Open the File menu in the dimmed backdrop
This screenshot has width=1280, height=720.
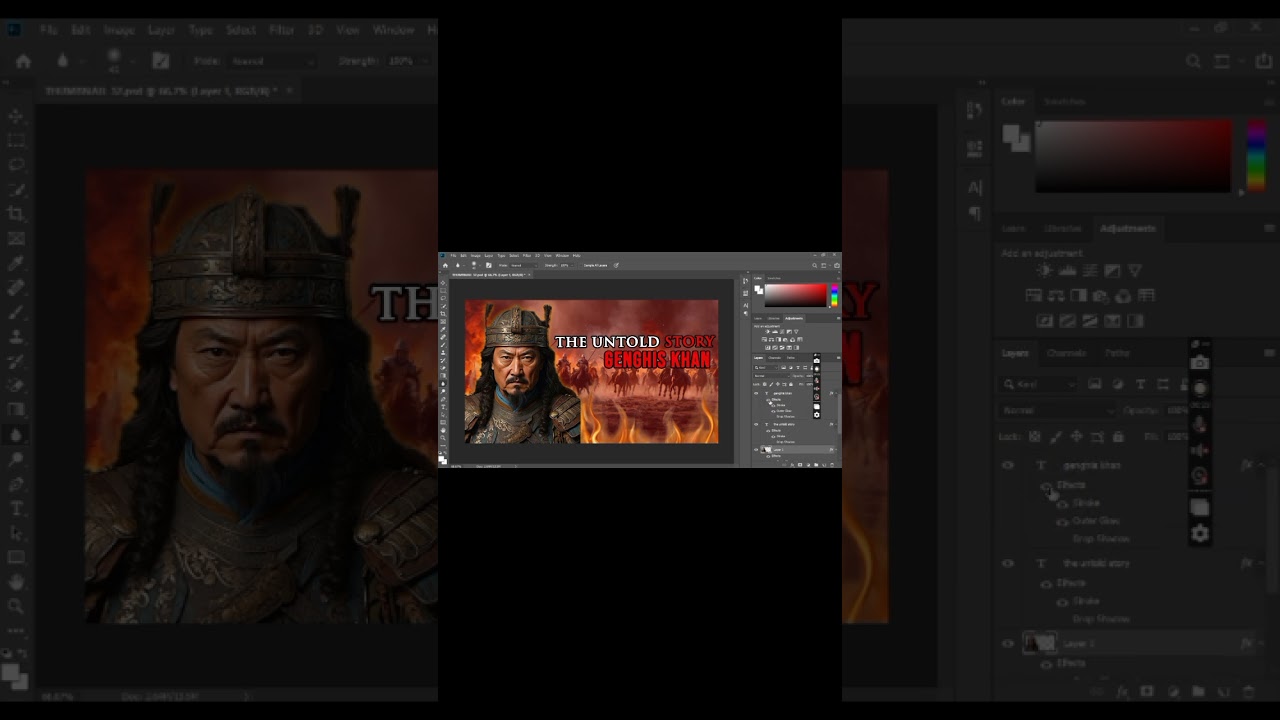tap(48, 30)
